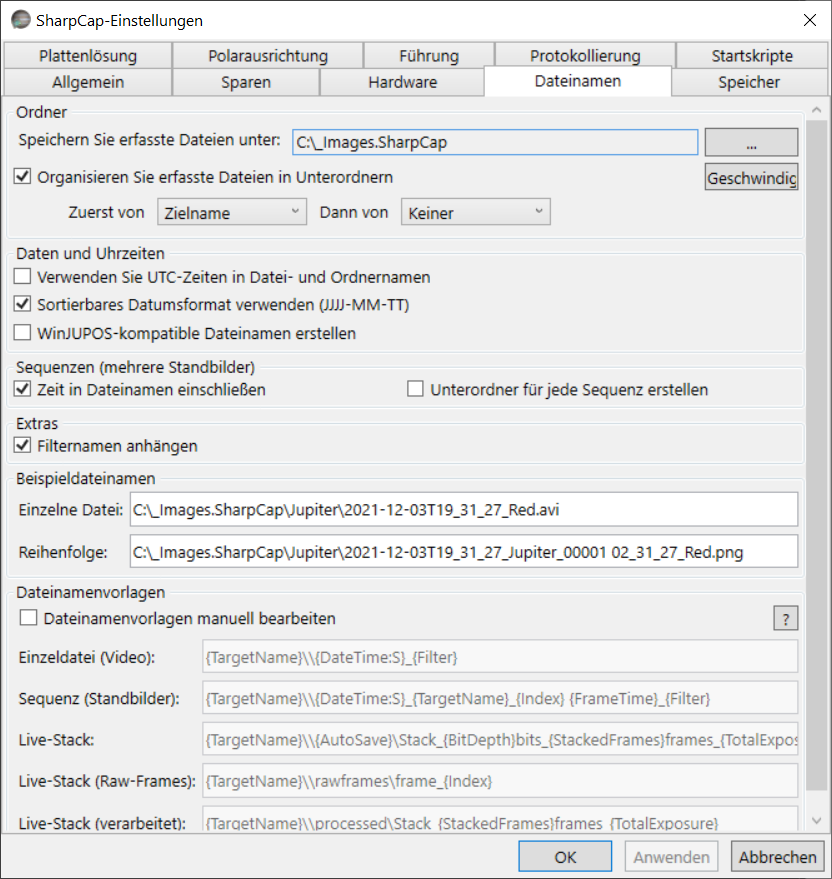
Task: Open the Plattenlösung tab
Action: 88,55
